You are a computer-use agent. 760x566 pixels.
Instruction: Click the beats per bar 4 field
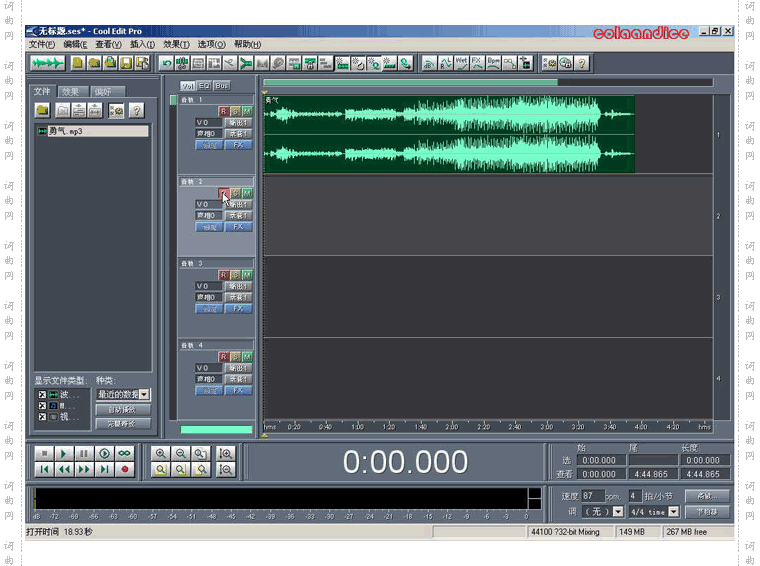click(x=634, y=496)
